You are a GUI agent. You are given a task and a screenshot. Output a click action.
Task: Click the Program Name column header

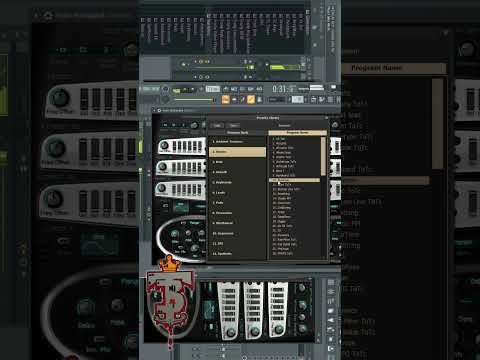pos(297,133)
